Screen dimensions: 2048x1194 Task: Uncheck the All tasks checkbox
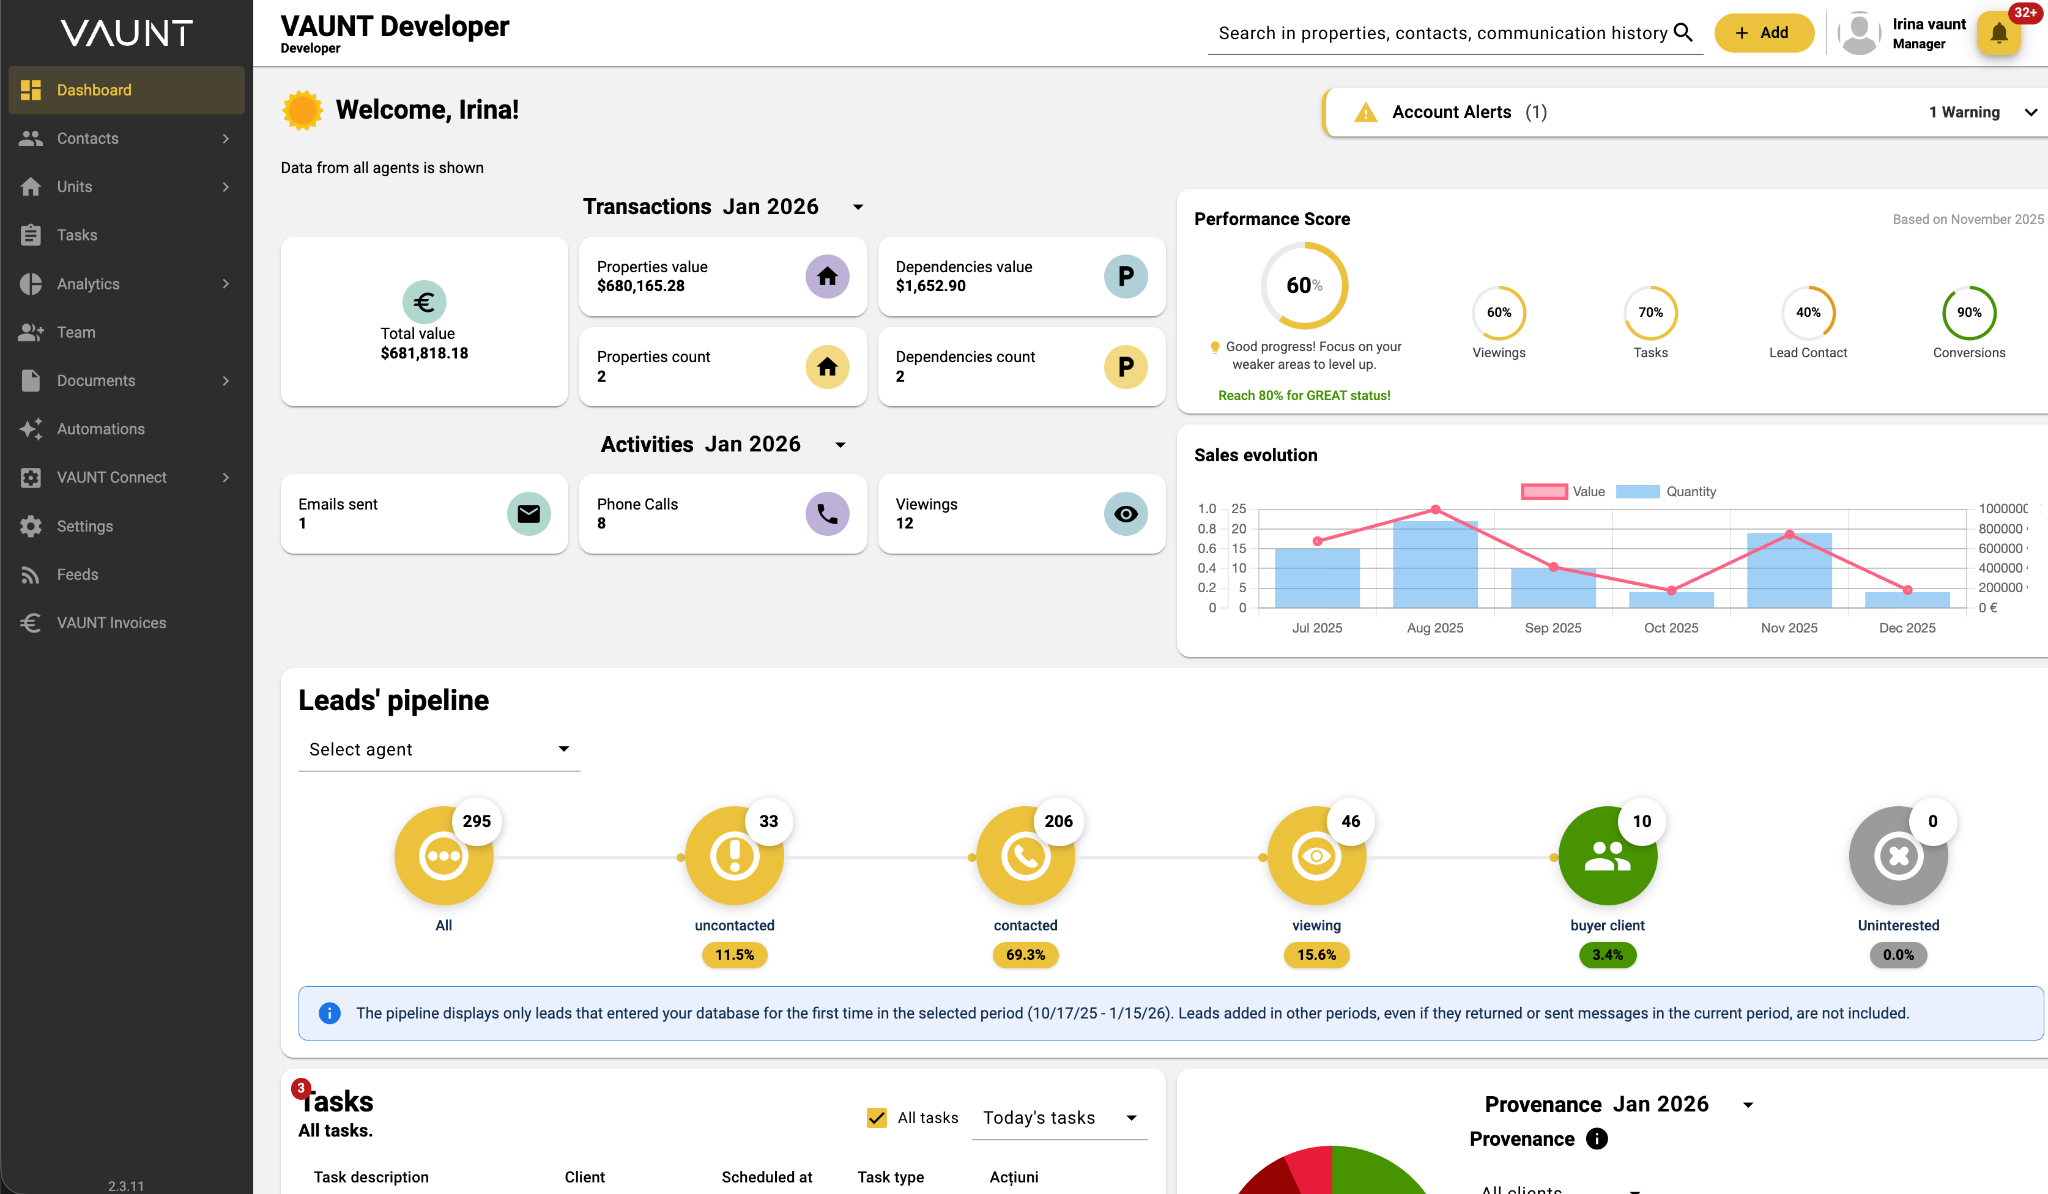[877, 1118]
